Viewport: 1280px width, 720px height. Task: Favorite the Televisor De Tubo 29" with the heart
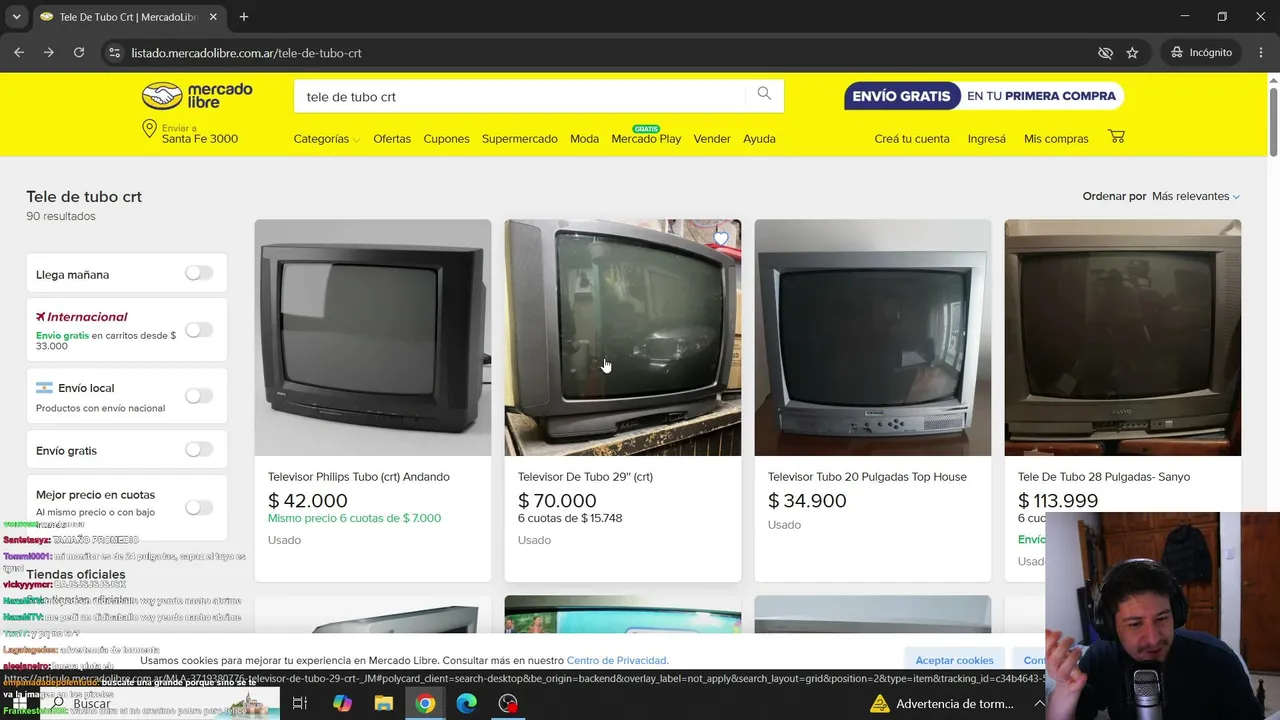[x=721, y=239]
